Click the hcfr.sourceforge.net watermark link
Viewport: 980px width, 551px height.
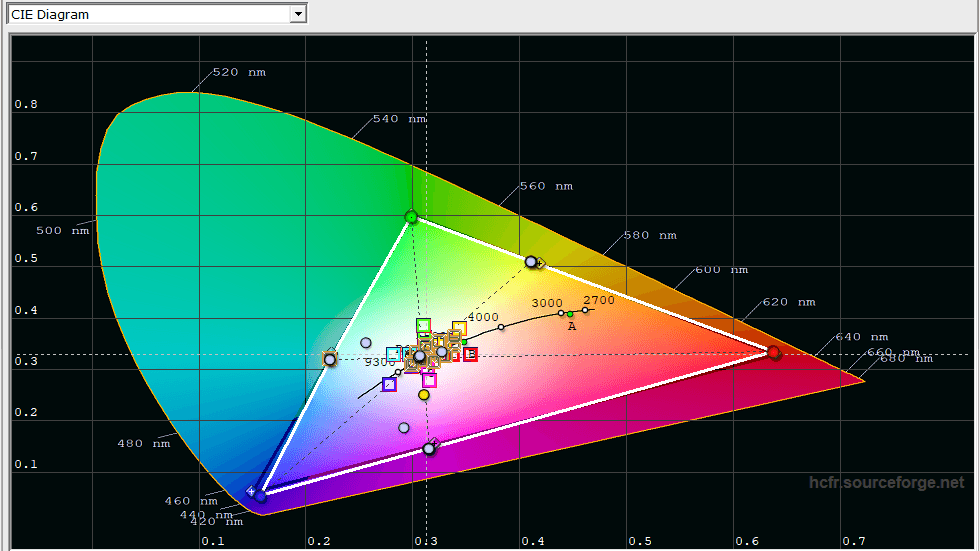[x=887, y=483]
